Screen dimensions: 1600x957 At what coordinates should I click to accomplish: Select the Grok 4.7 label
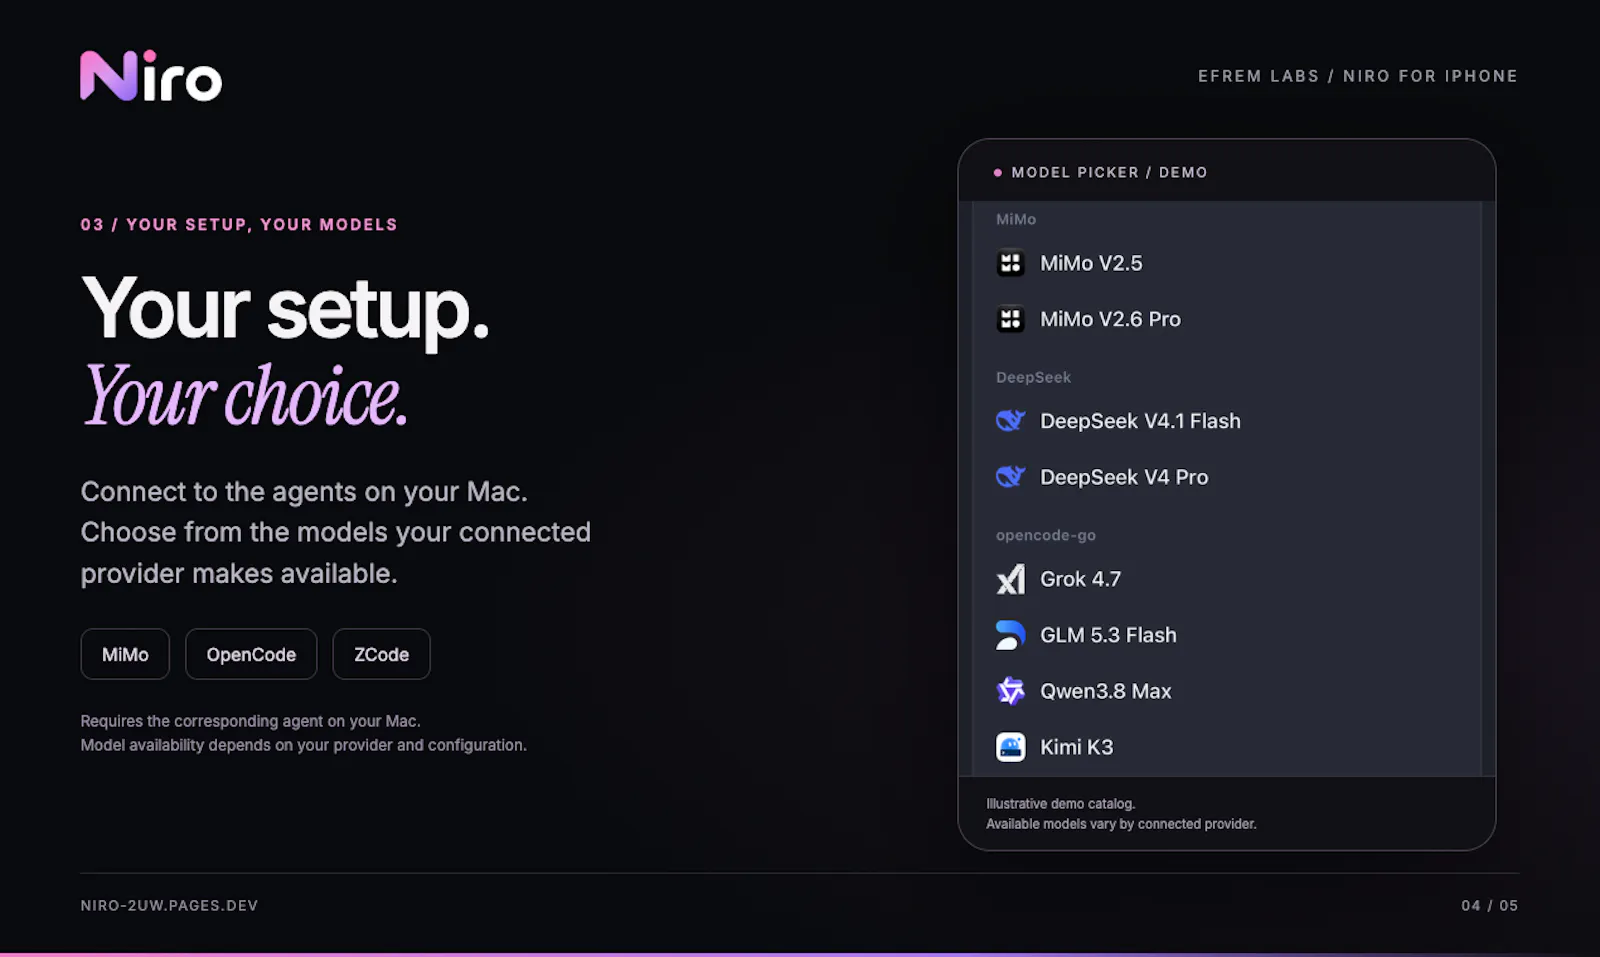click(1080, 579)
